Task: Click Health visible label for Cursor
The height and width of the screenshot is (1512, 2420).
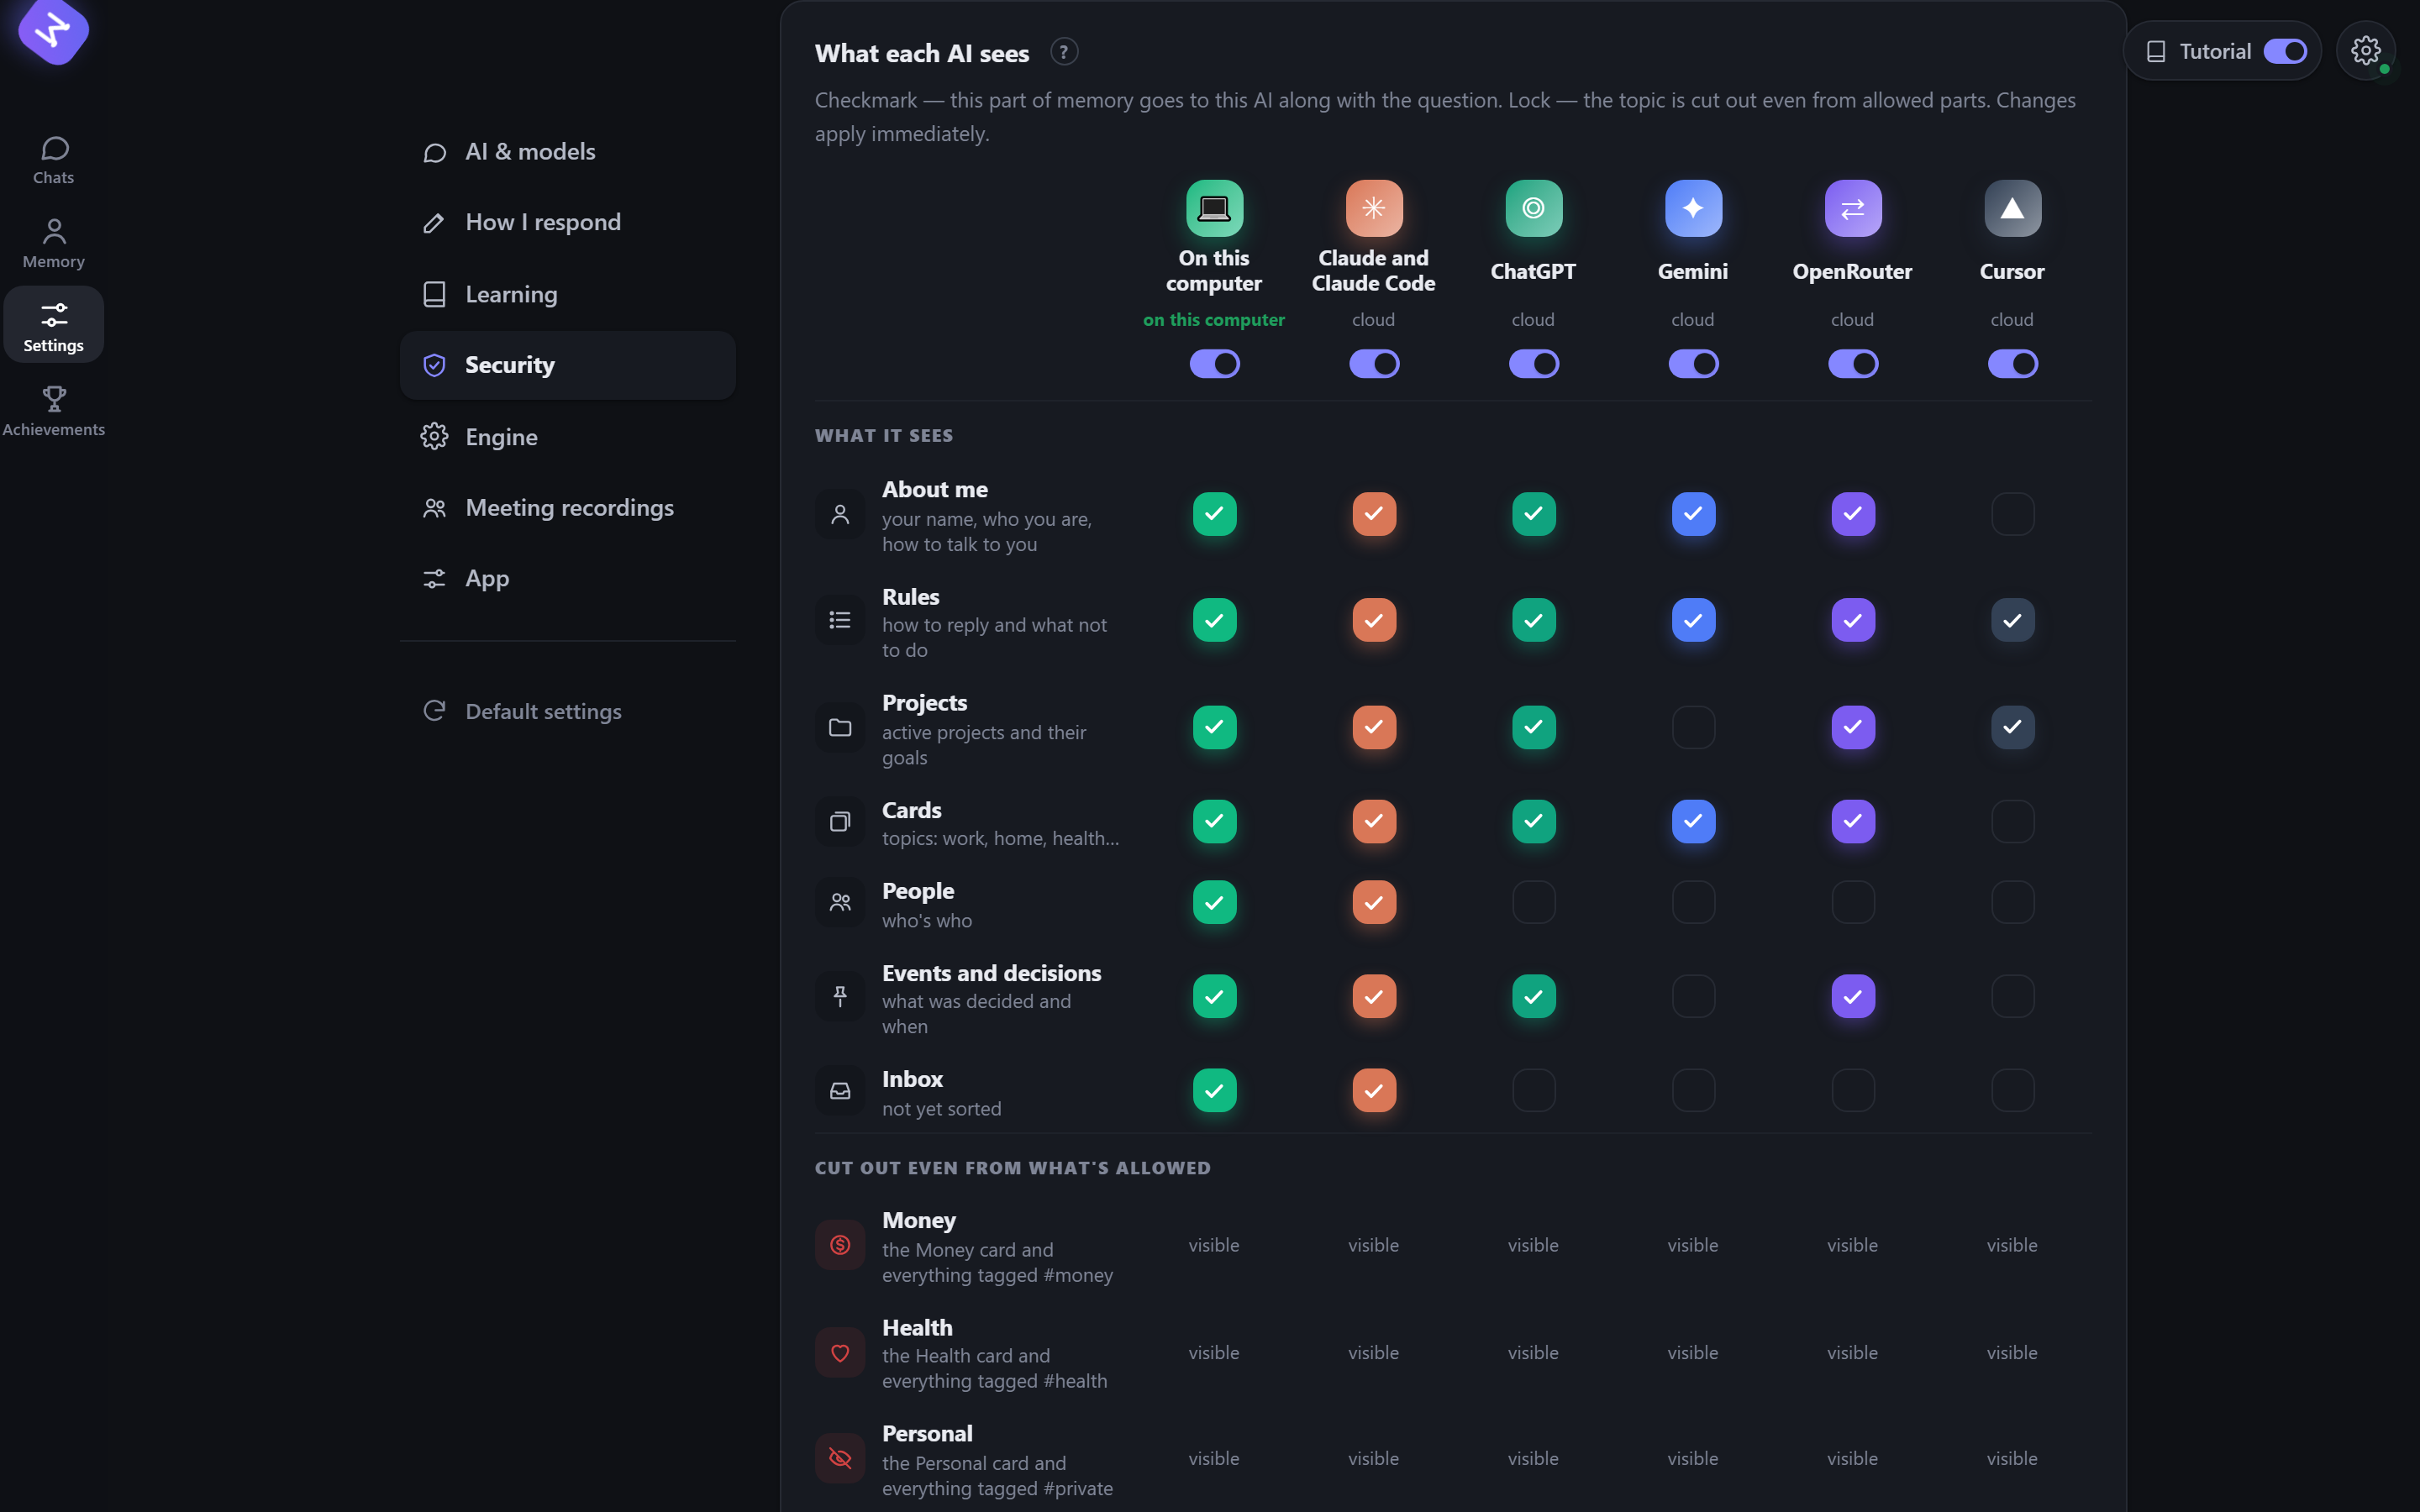Action: tap(2012, 1353)
